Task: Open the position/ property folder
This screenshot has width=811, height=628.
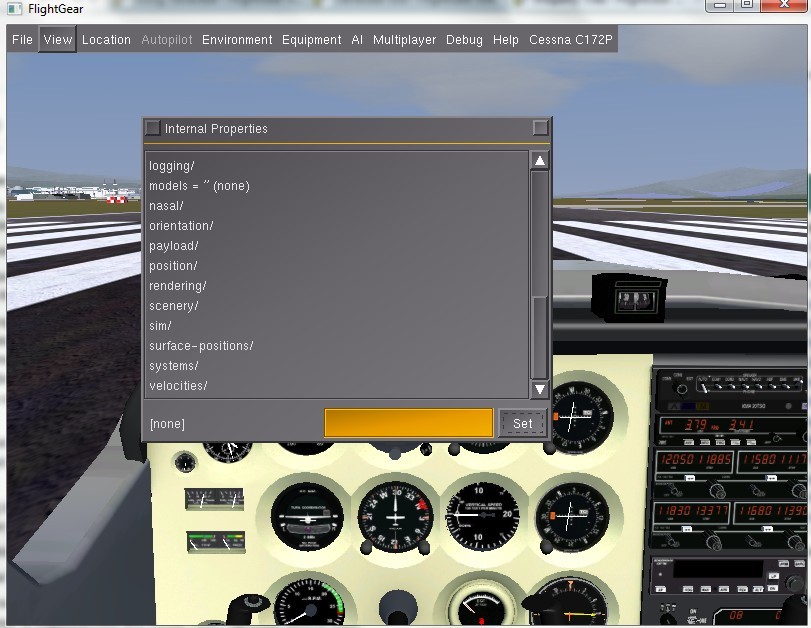Action: click(173, 266)
